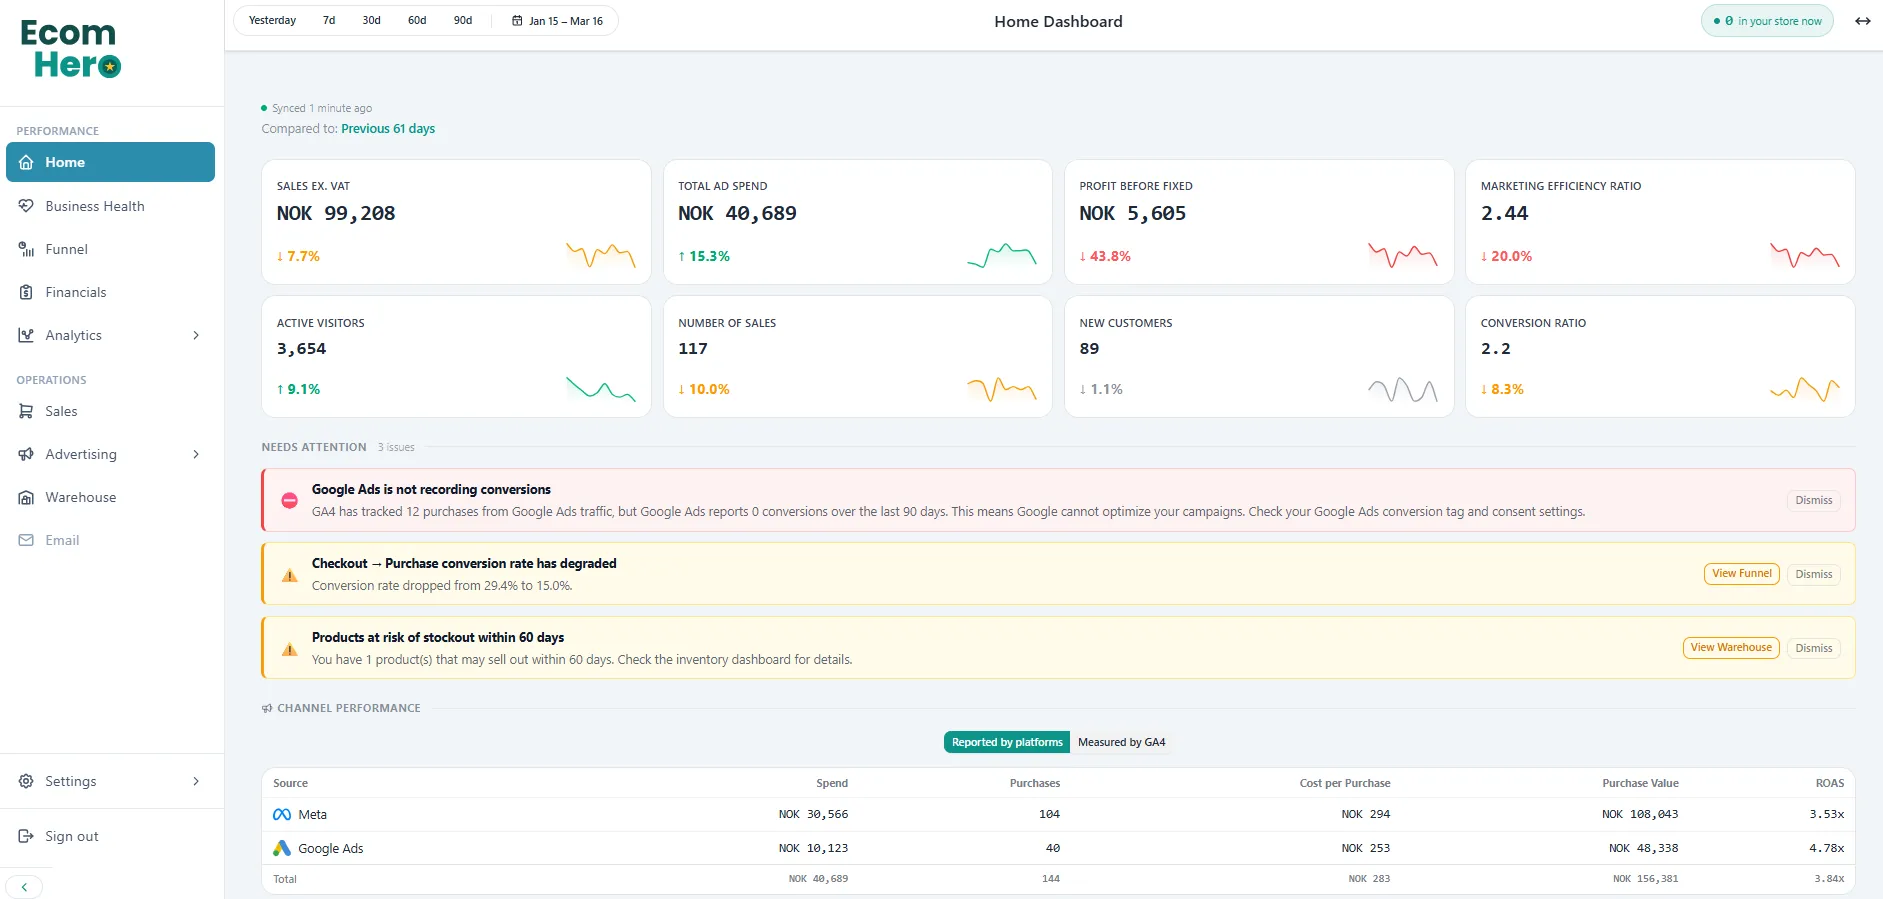Select the 30d date range option
This screenshot has height=899, width=1883.
tap(371, 21)
